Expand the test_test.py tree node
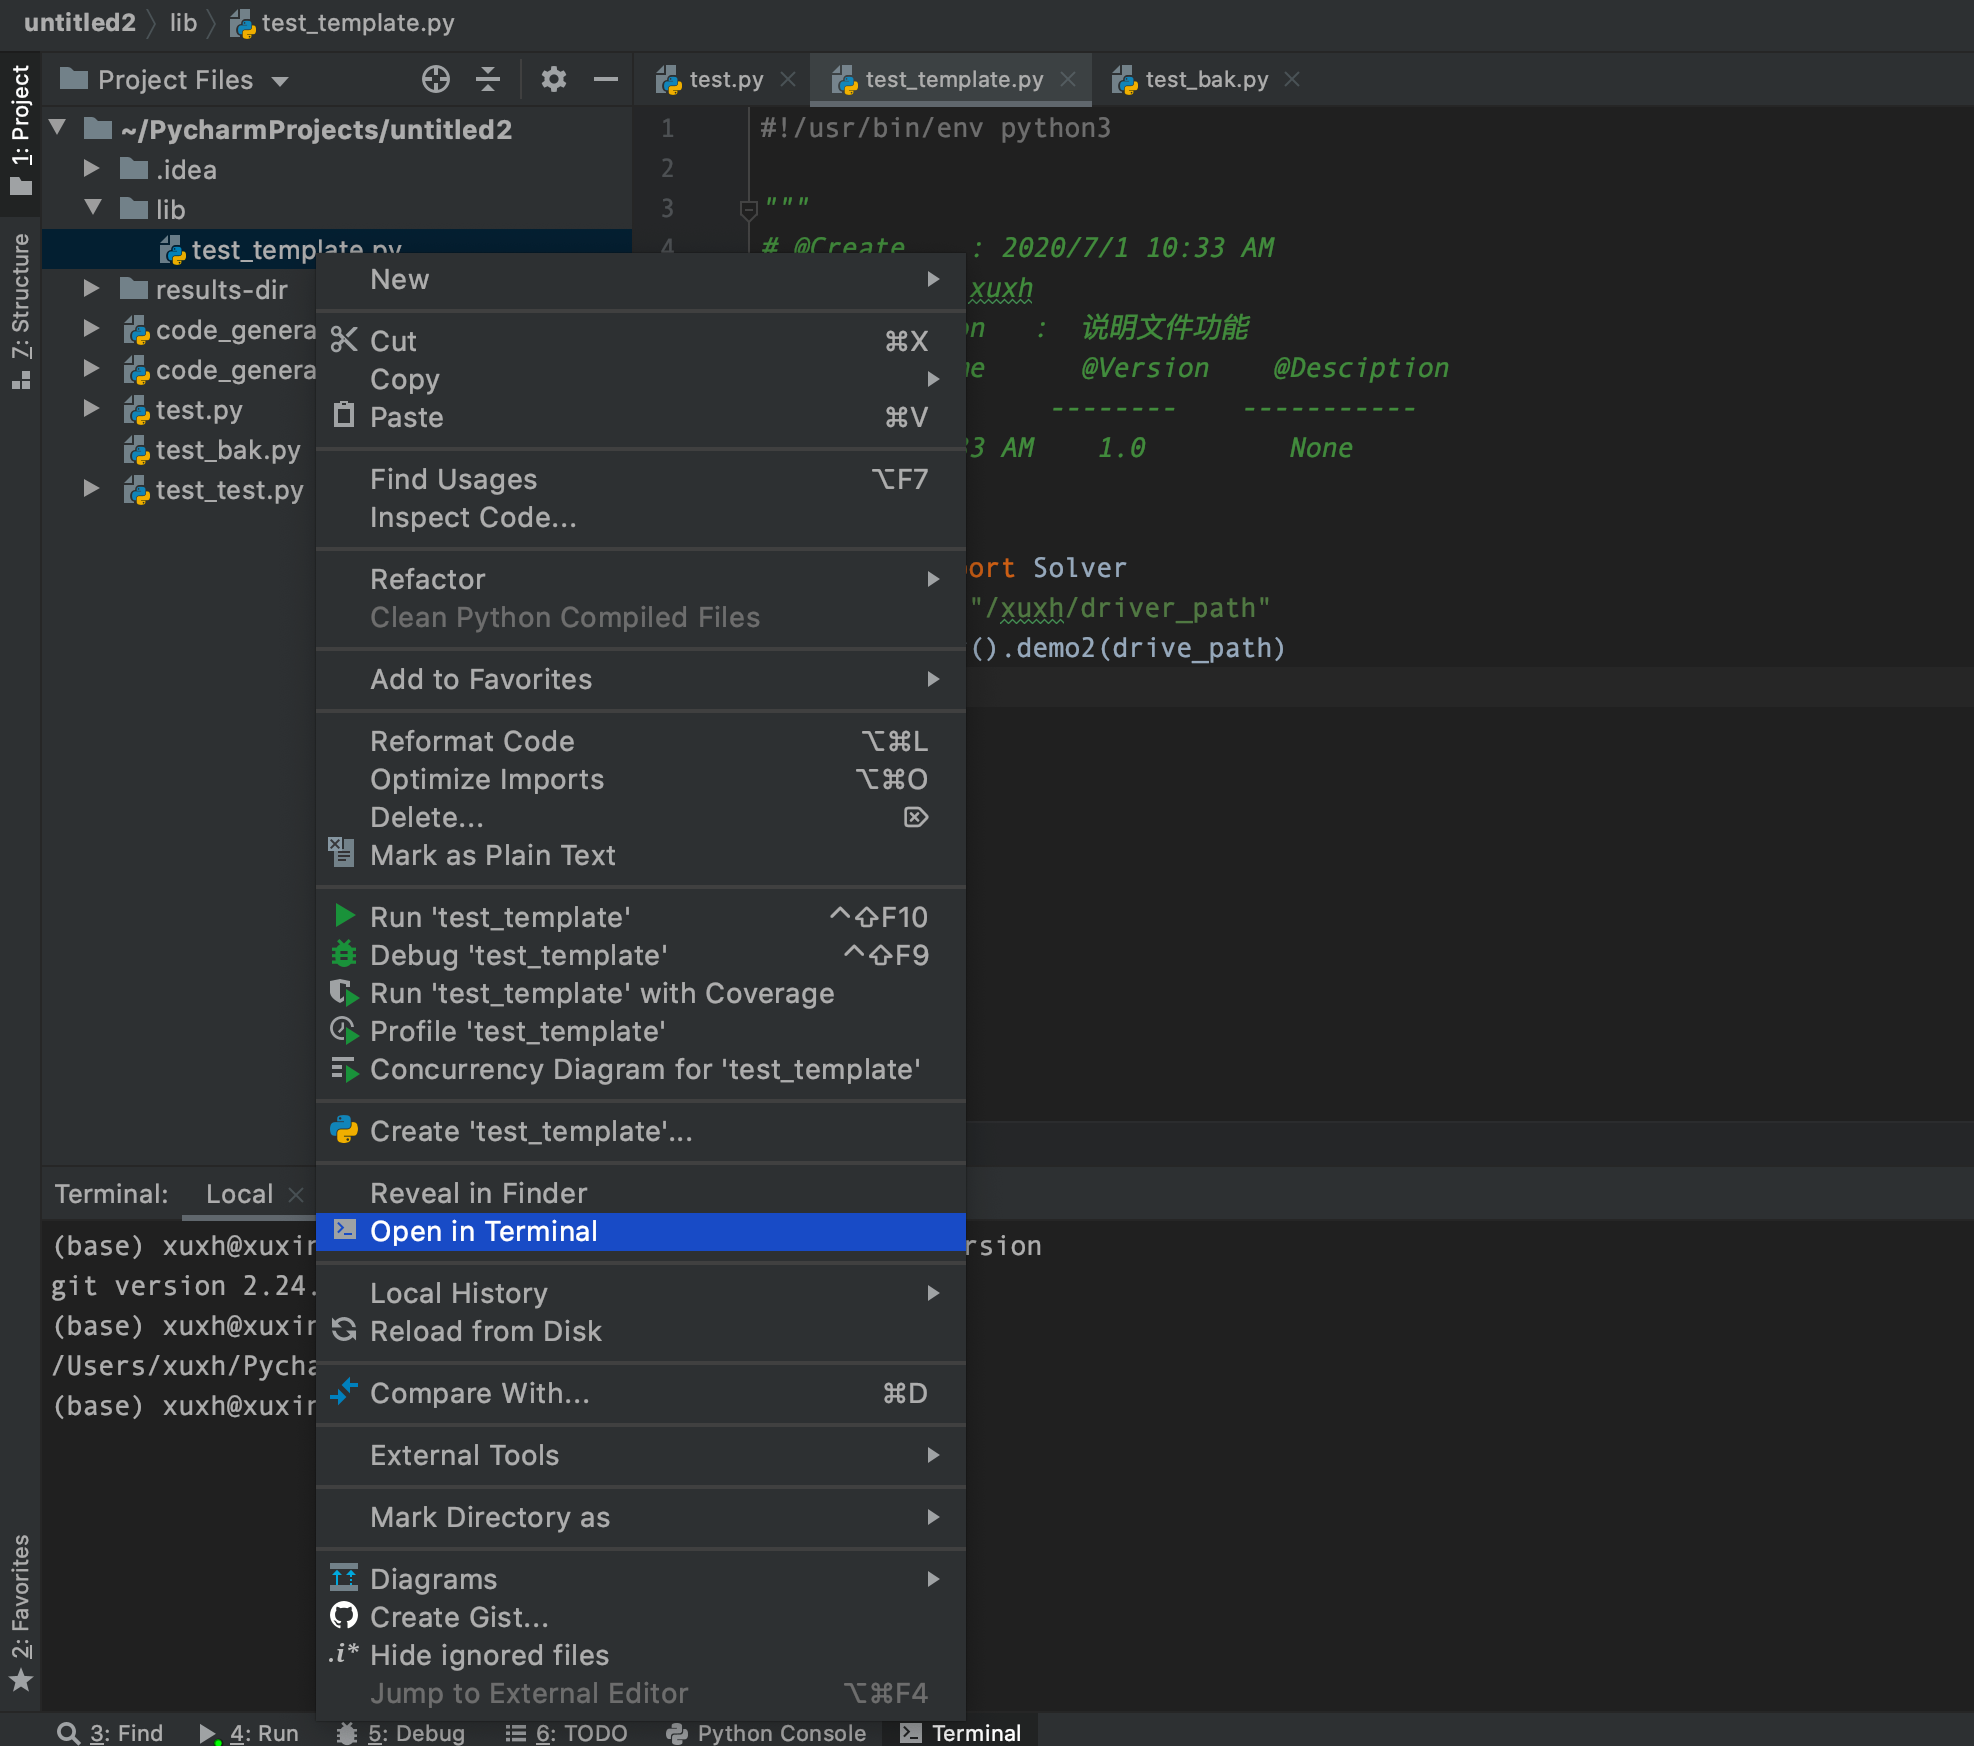 (92, 488)
